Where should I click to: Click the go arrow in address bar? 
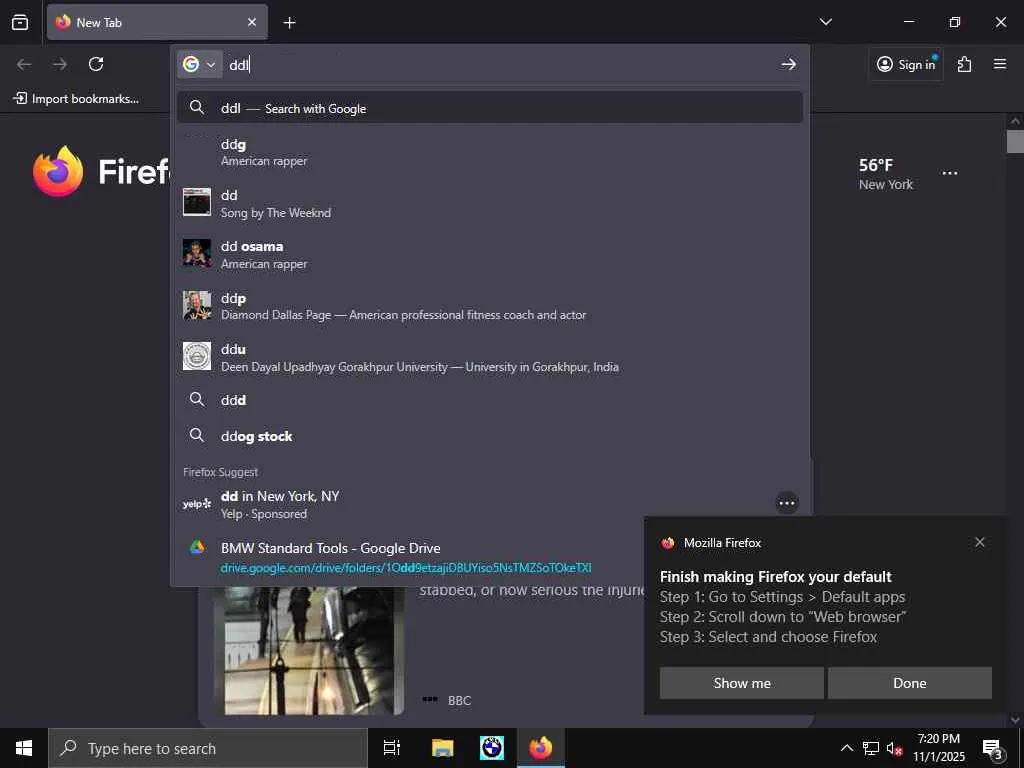coord(788,64)
